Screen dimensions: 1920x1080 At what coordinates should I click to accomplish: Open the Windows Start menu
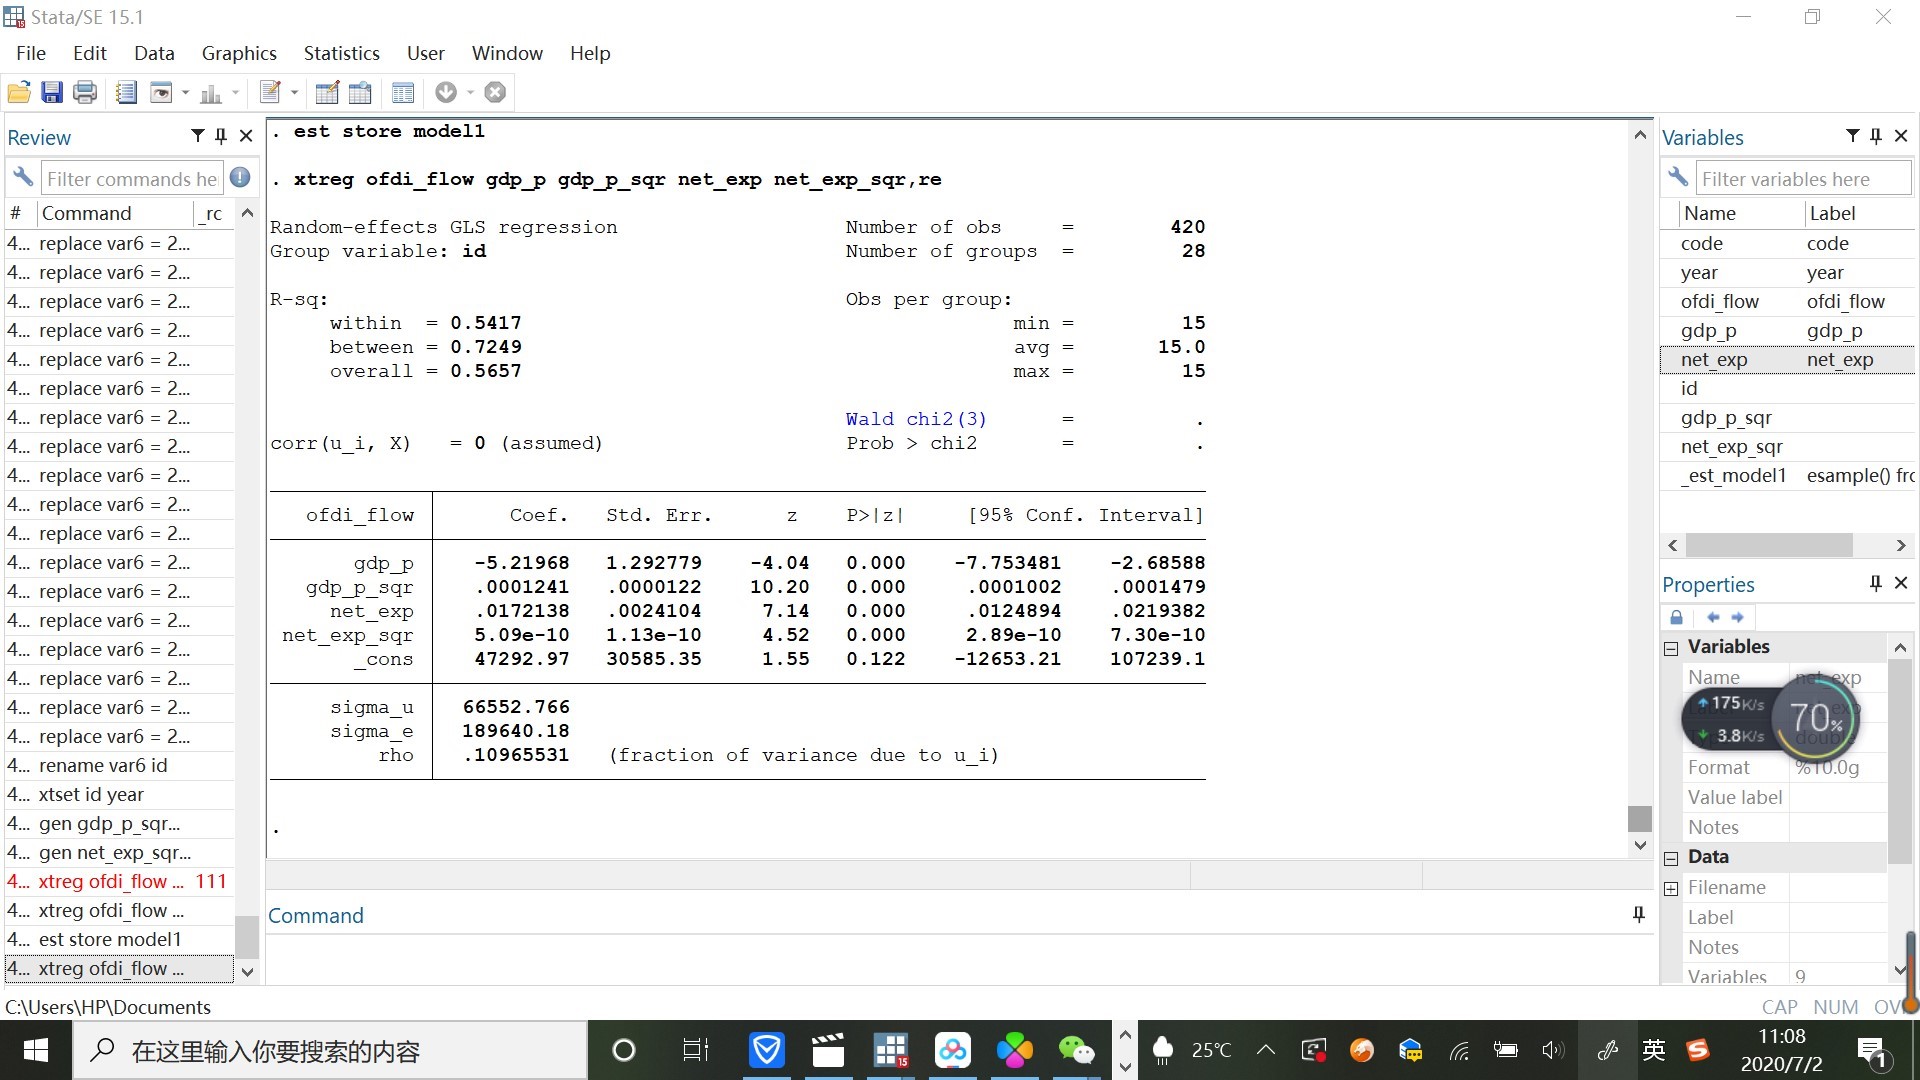[36, 1050]
